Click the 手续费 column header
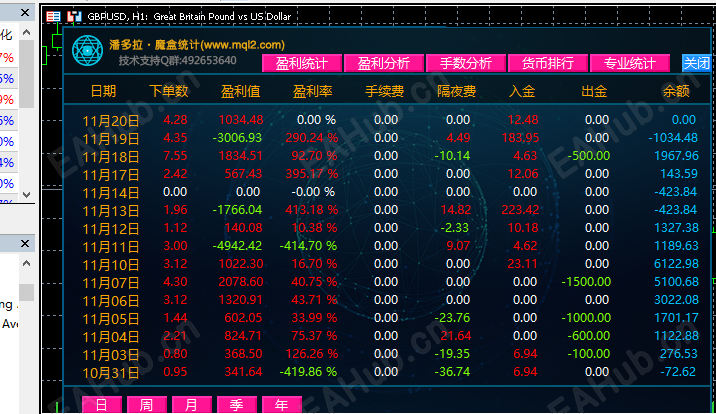The image size is (716, 414). [384, 91]
